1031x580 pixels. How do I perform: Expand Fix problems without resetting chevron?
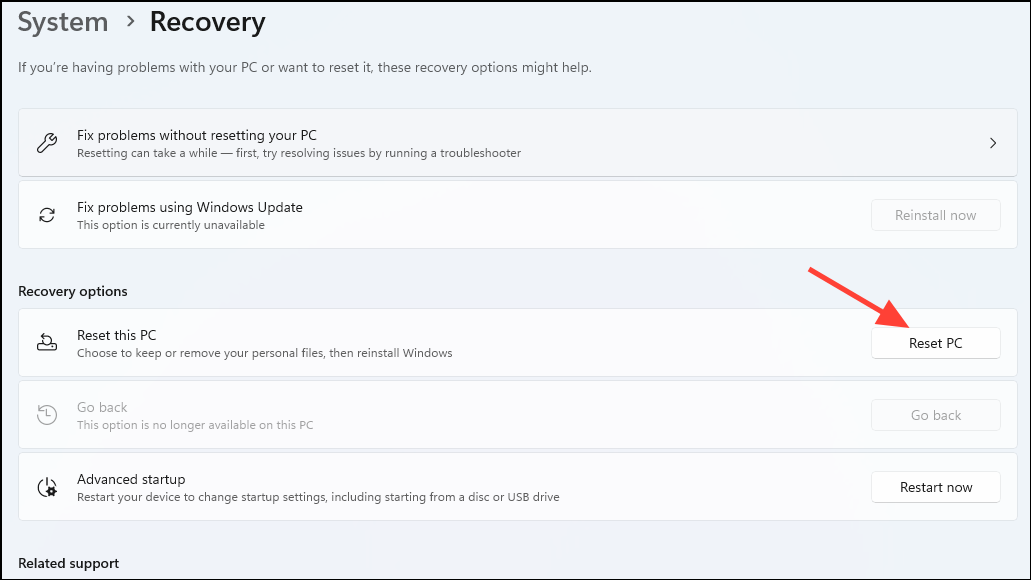click(x=993, y=143)
